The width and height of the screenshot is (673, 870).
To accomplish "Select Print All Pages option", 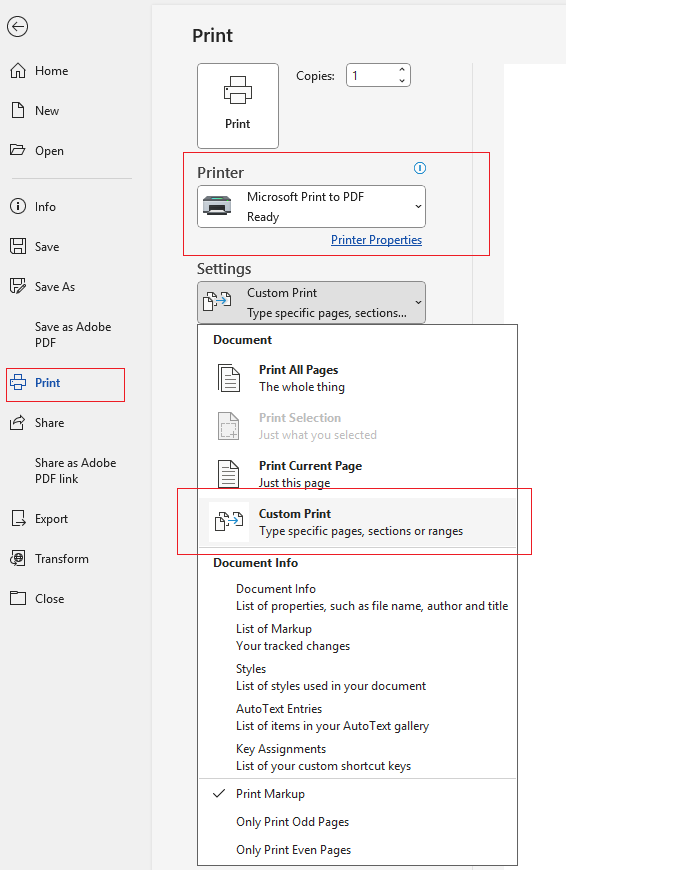I will tap(357, 378).
